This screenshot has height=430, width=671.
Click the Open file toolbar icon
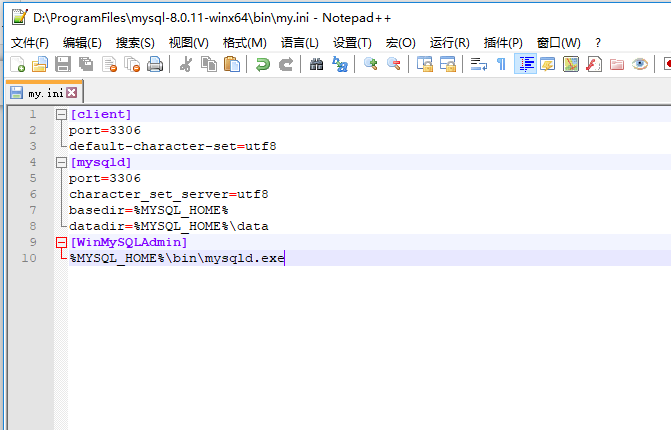point(40,65)
